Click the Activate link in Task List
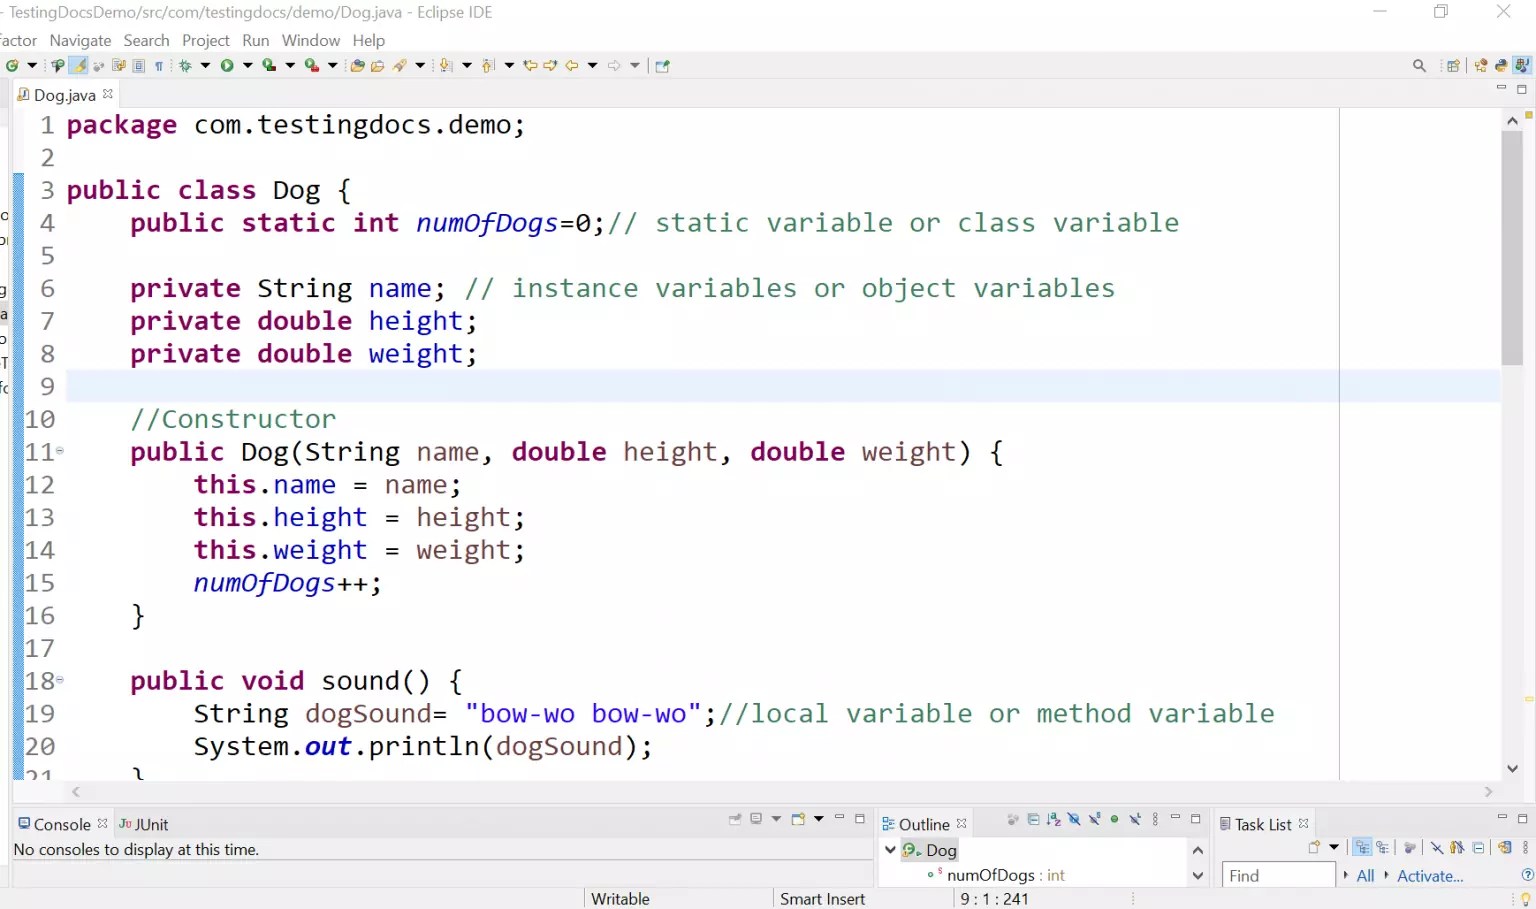Viewport: 1536px width, 909px height. (x=1429, y=875)
